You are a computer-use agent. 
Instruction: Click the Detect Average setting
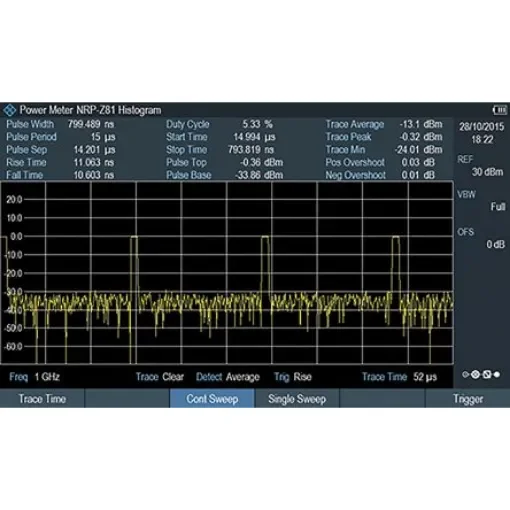click(228, 377)
